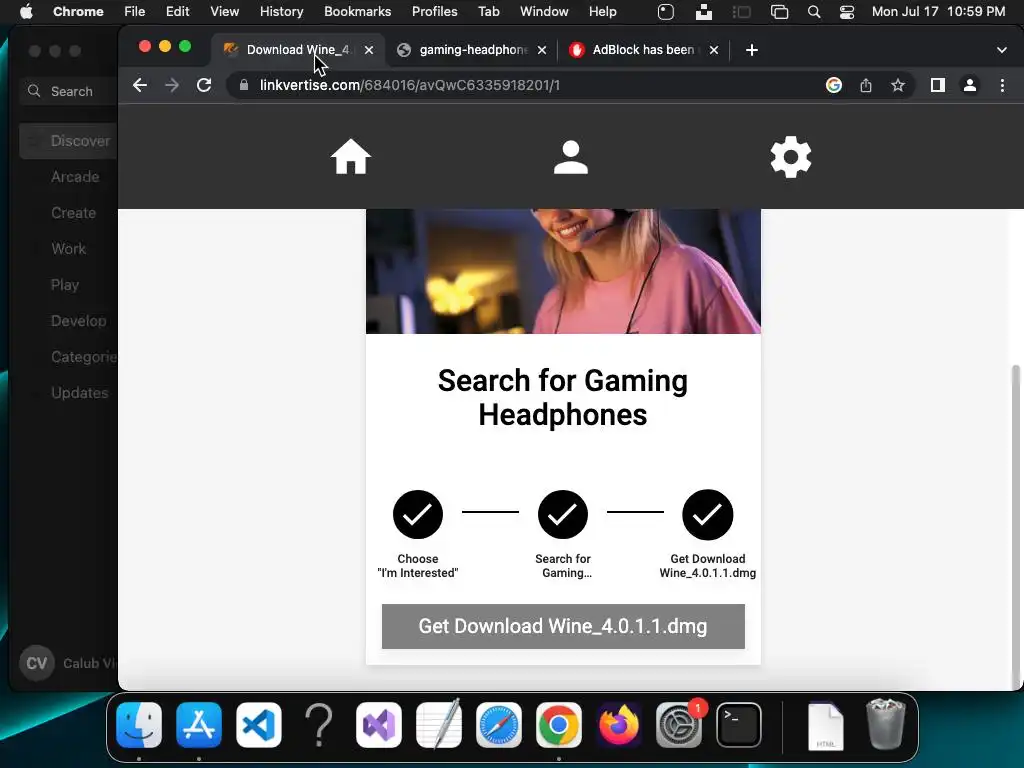Open Control Center in the menu bar

(x=847, y=12)
